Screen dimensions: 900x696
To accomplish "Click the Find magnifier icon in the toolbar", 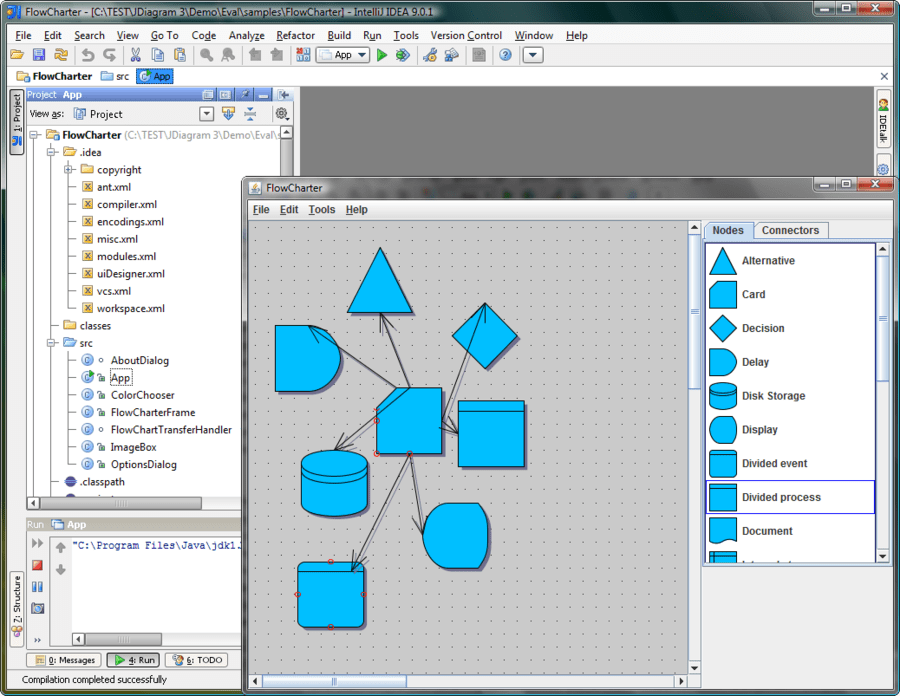I will coord(206,55).
